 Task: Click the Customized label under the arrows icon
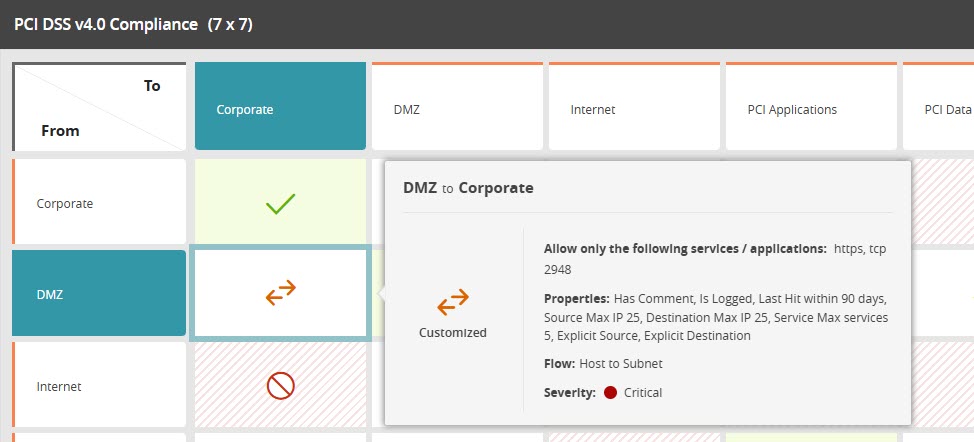point(453,333)
